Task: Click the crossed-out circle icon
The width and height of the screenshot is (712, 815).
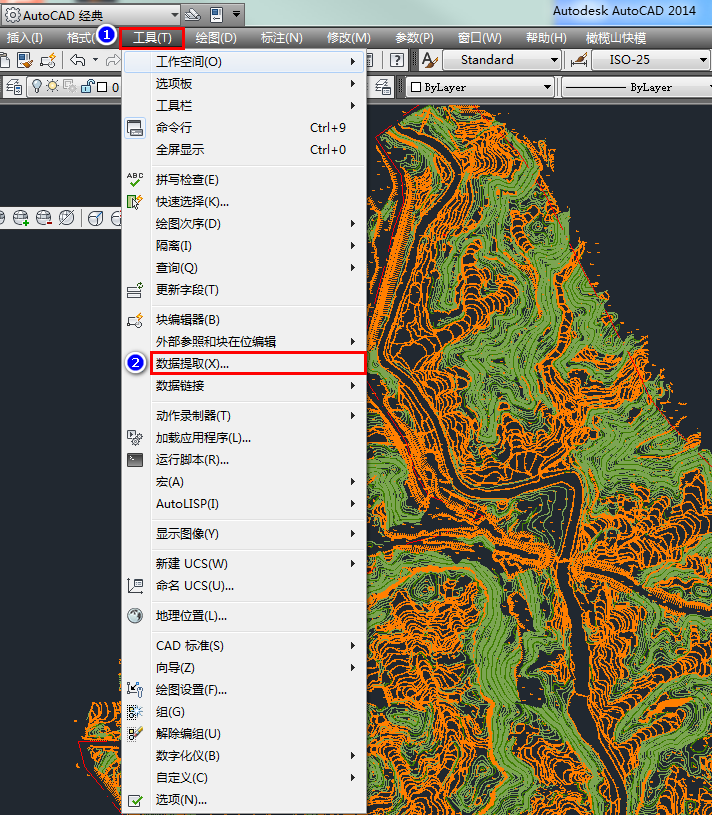Action: click(67, 218)
